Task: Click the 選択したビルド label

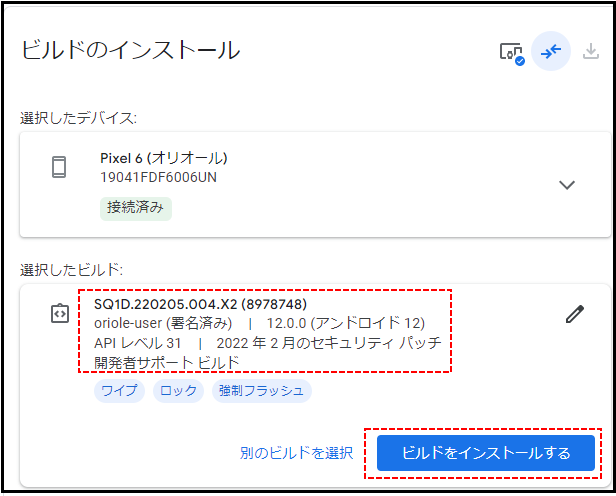Action: coord(71,270)
